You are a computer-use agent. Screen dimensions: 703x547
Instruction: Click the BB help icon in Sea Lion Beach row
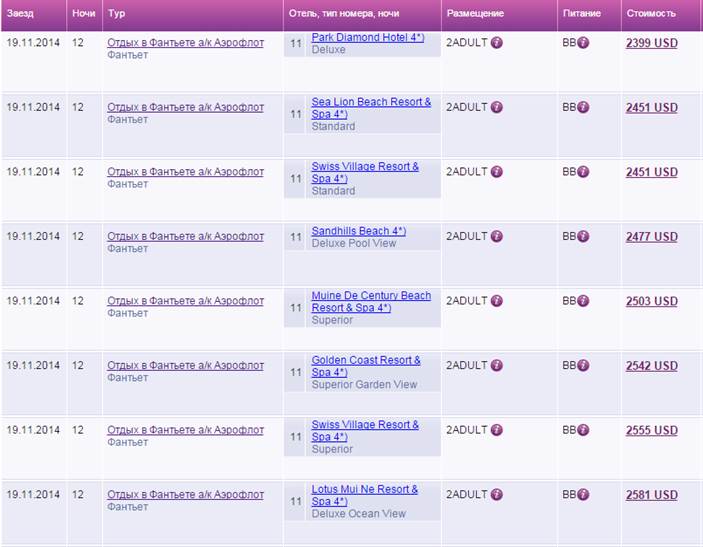coord(583,107)
